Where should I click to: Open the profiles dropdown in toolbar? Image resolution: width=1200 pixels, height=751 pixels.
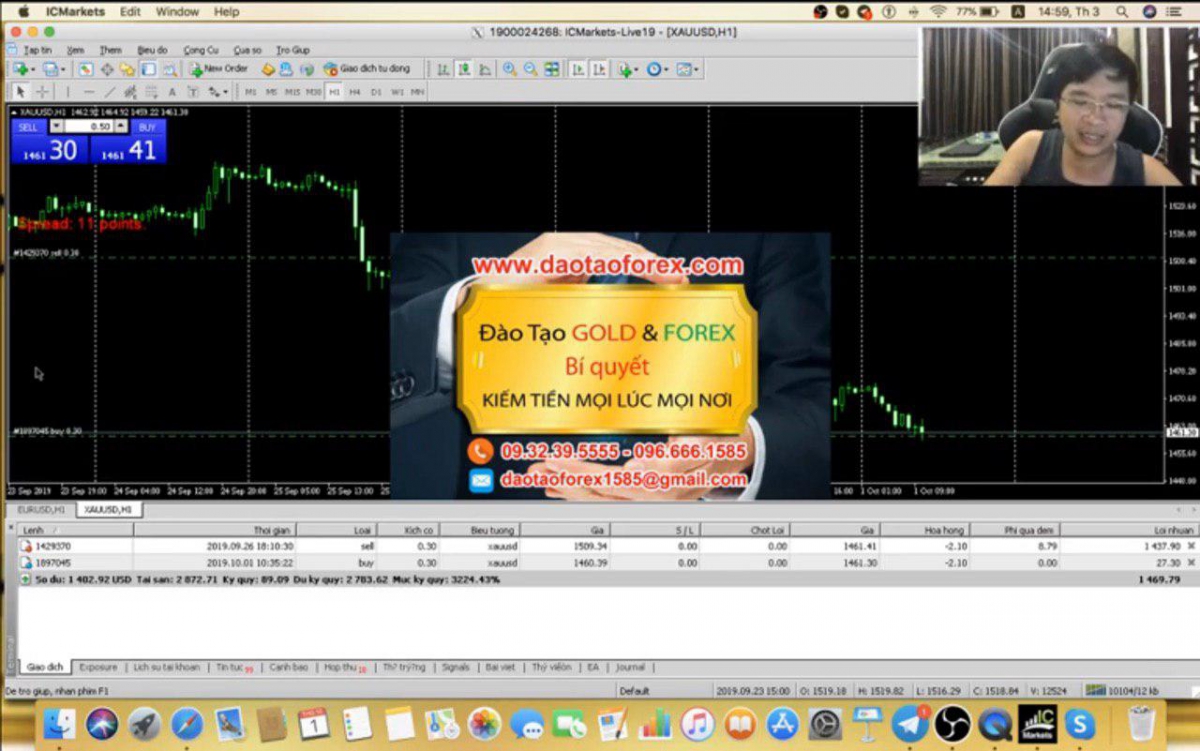pos(54,69)
